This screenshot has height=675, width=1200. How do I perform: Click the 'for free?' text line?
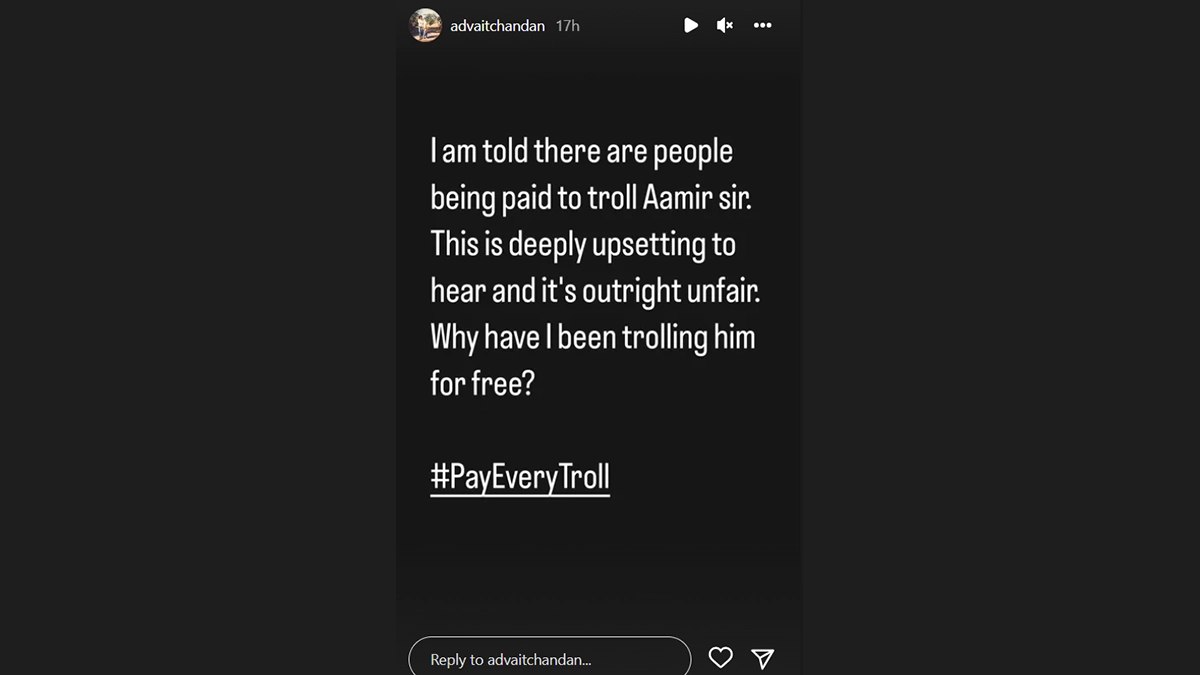pyautogui.click(x=482, y=384)
